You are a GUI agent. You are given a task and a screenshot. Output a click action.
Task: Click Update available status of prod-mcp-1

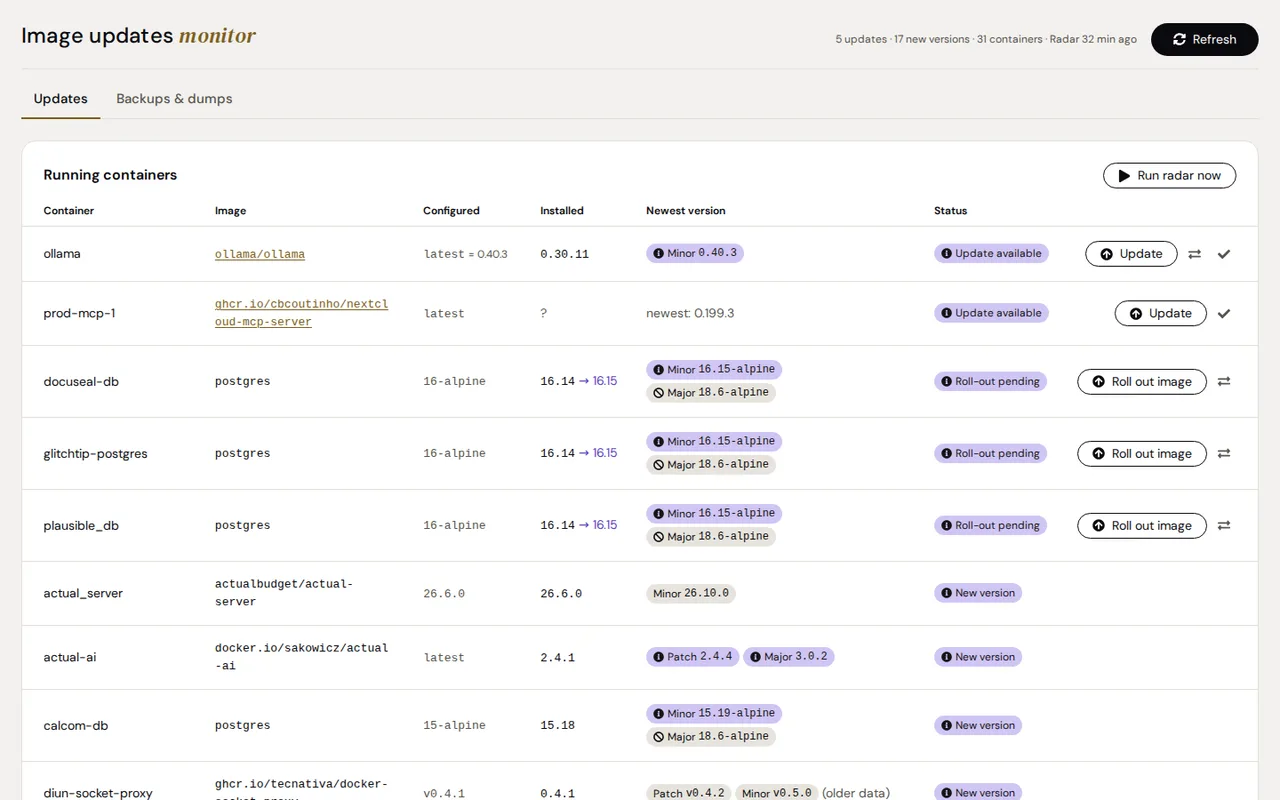point(991,313)
